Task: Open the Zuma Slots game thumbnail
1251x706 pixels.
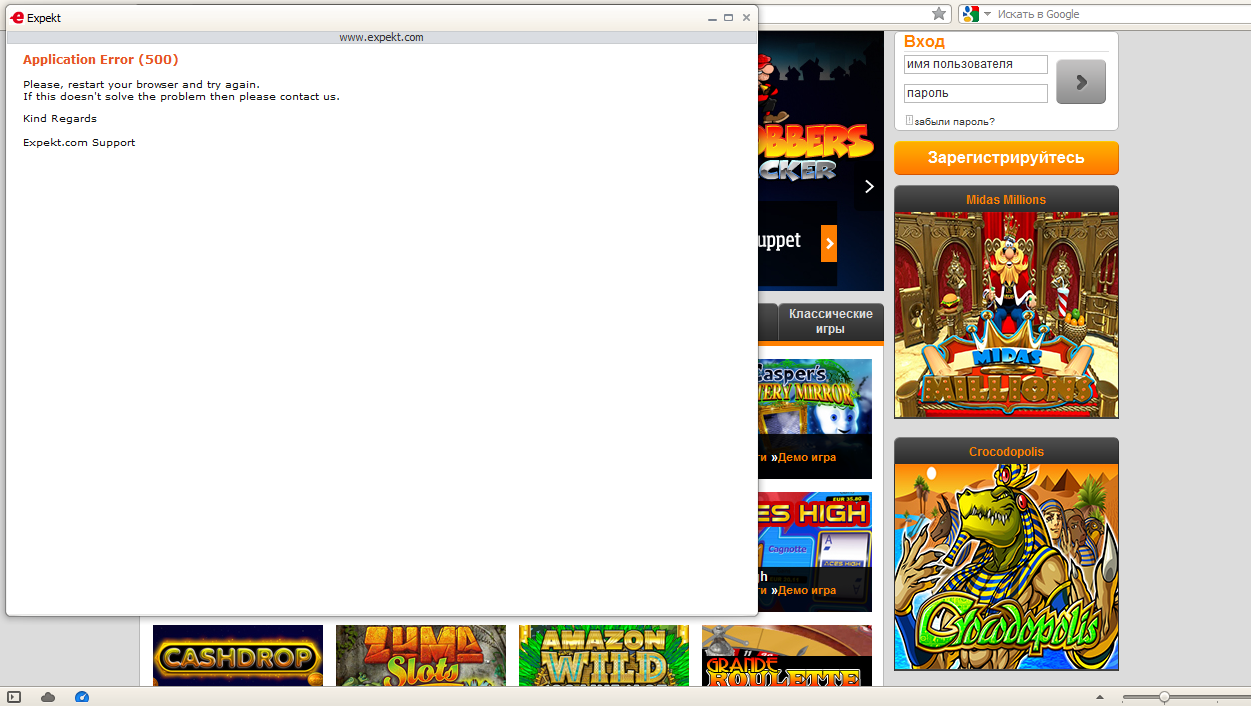Action: click(x=421, y=656)
